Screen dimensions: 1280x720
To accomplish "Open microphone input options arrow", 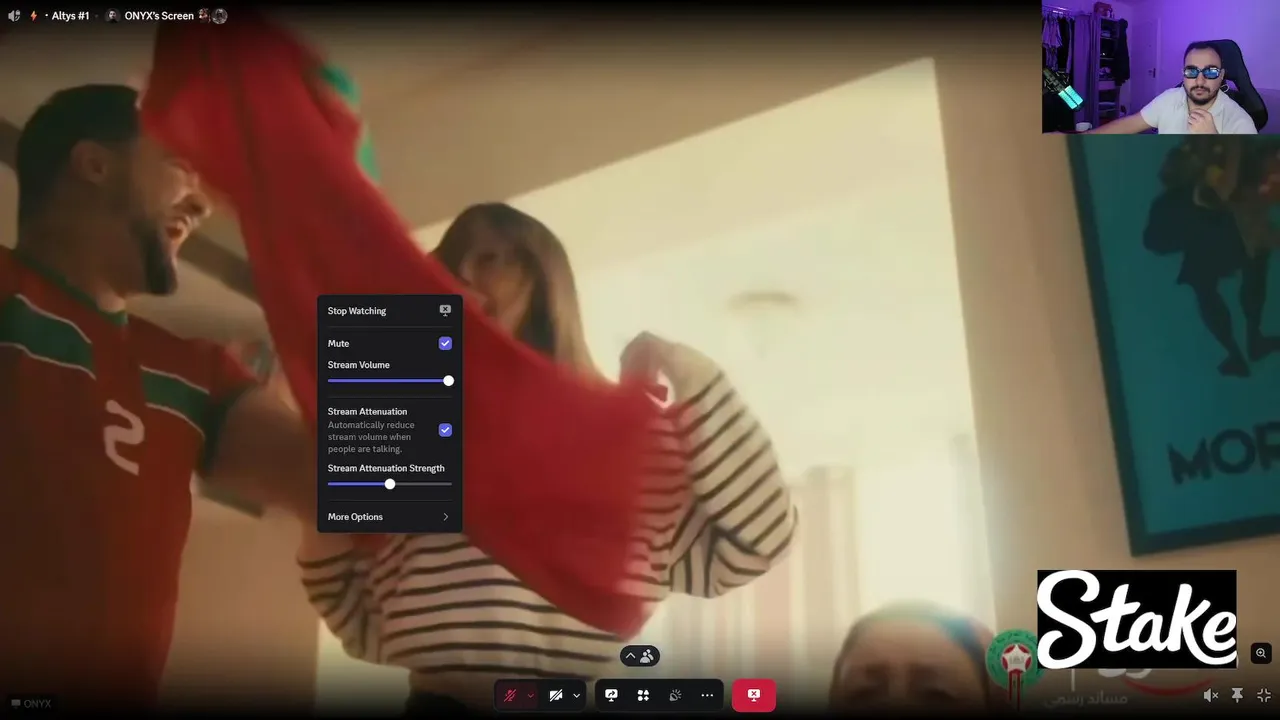I will (530, 695).
